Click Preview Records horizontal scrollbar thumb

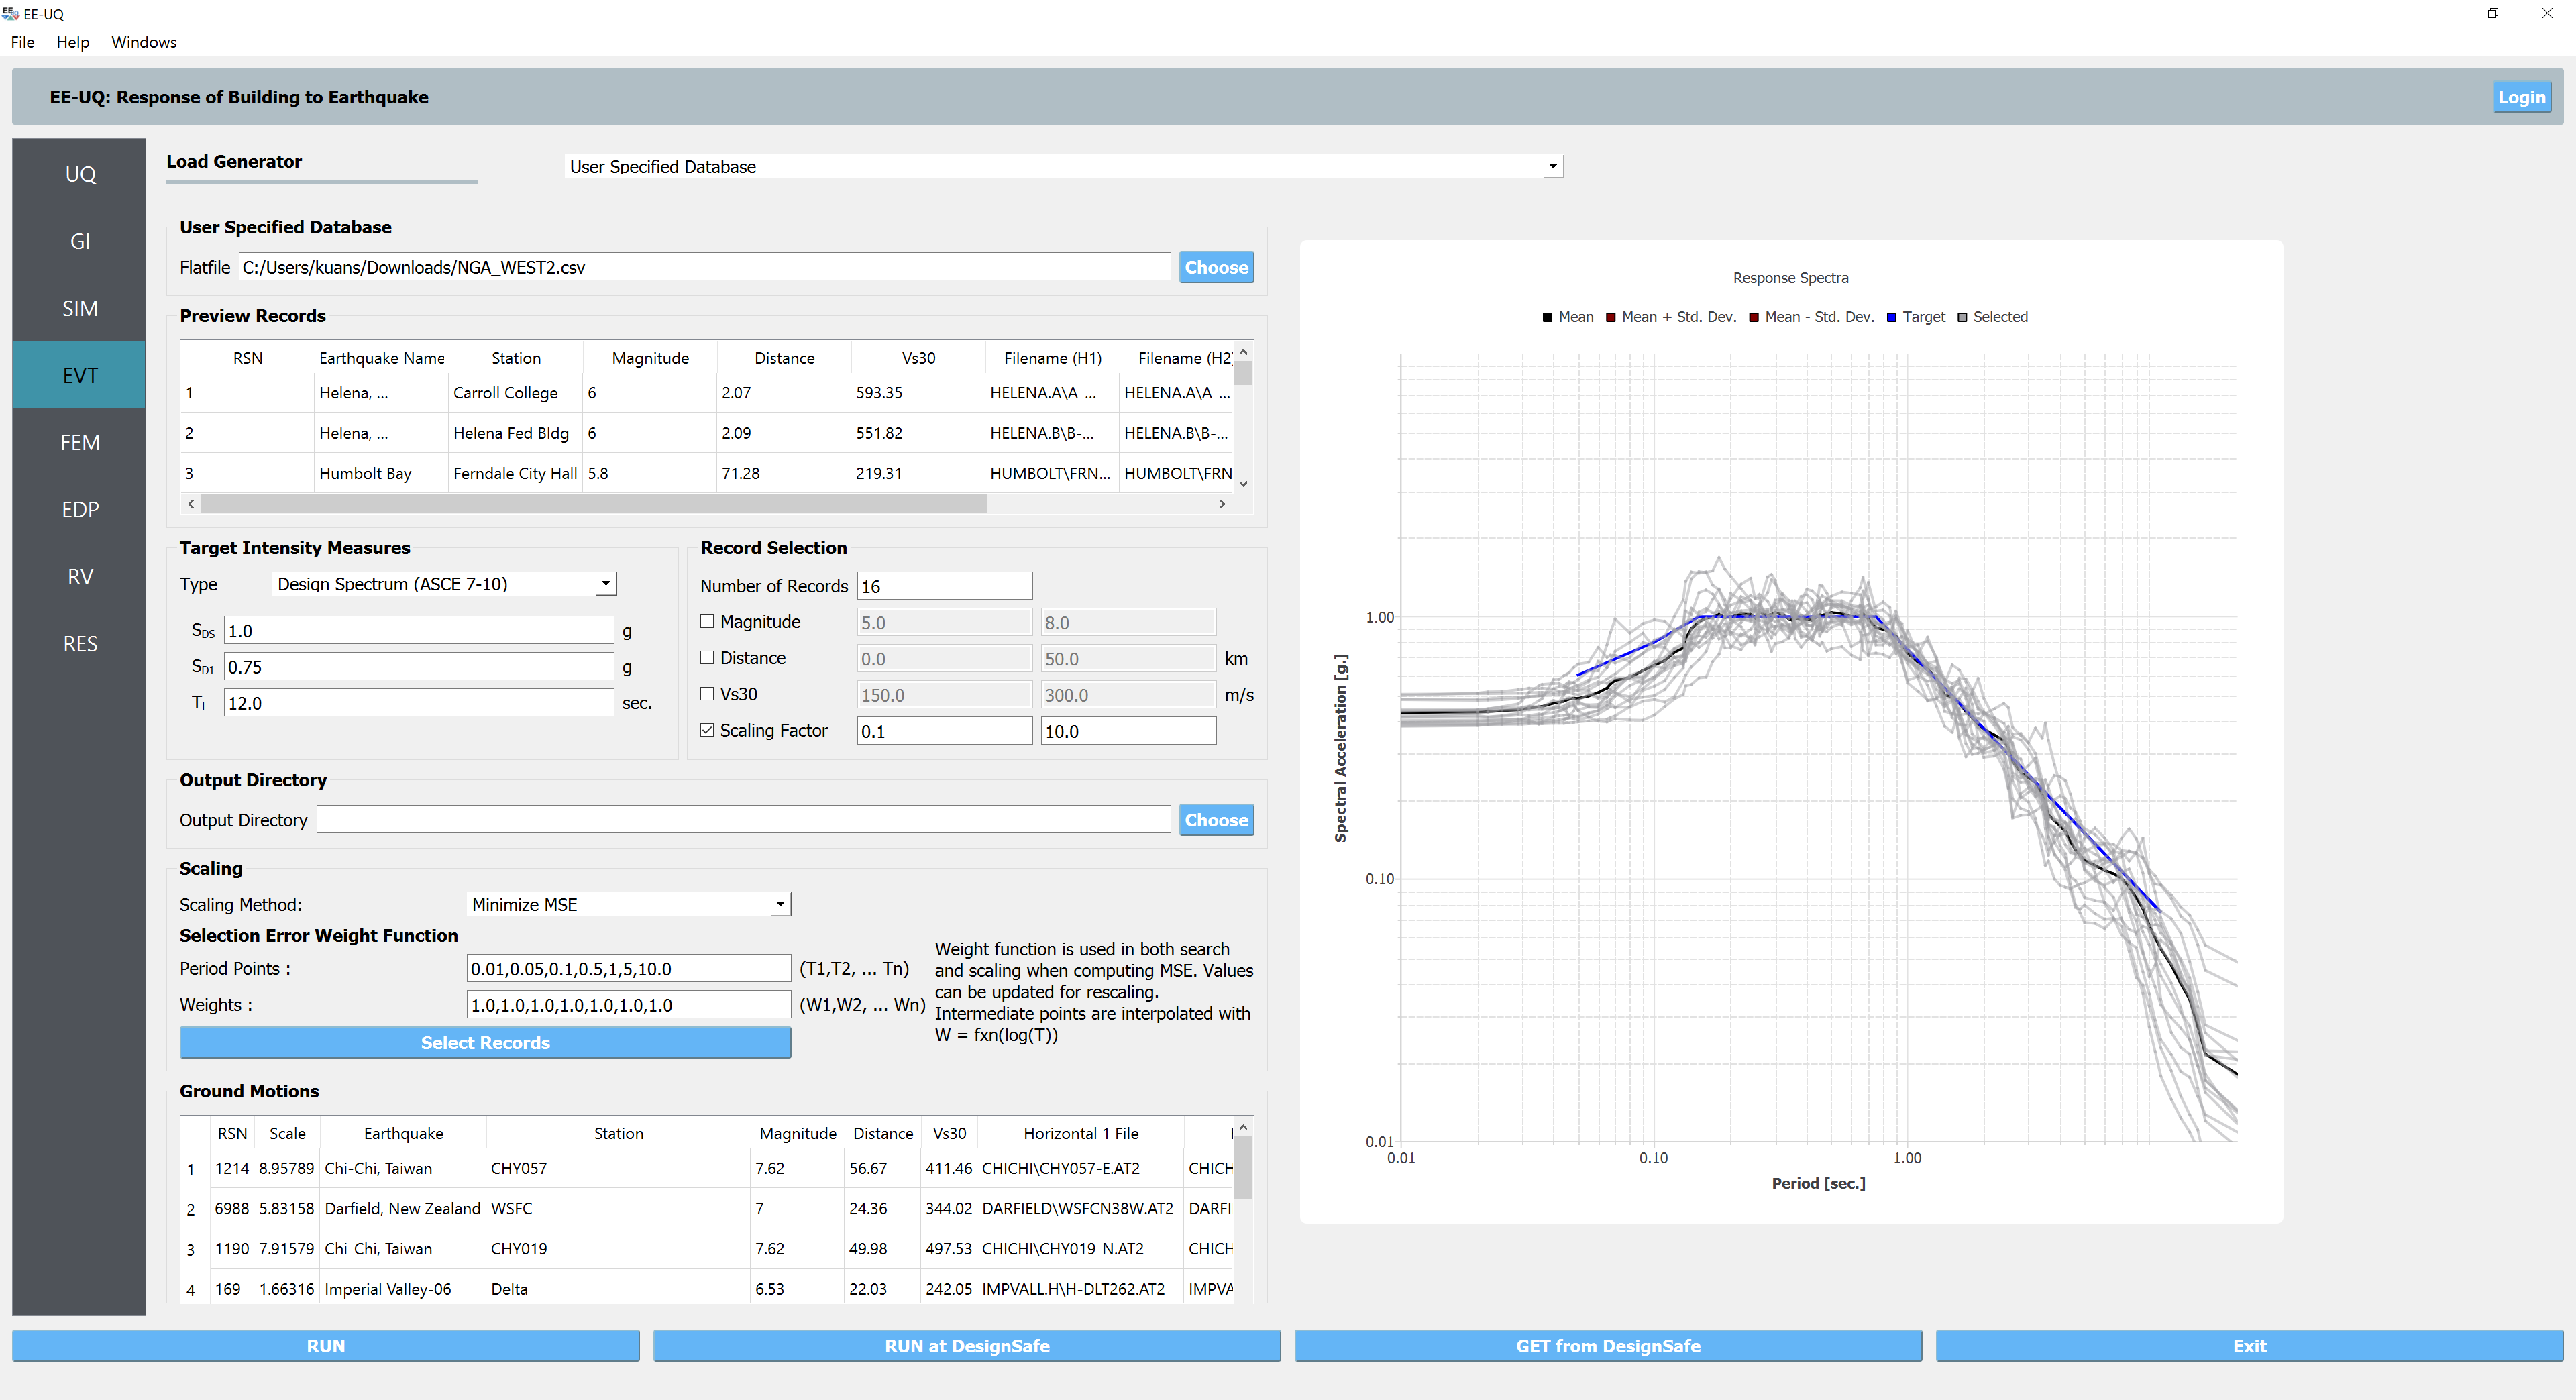(x=594, y=504)
